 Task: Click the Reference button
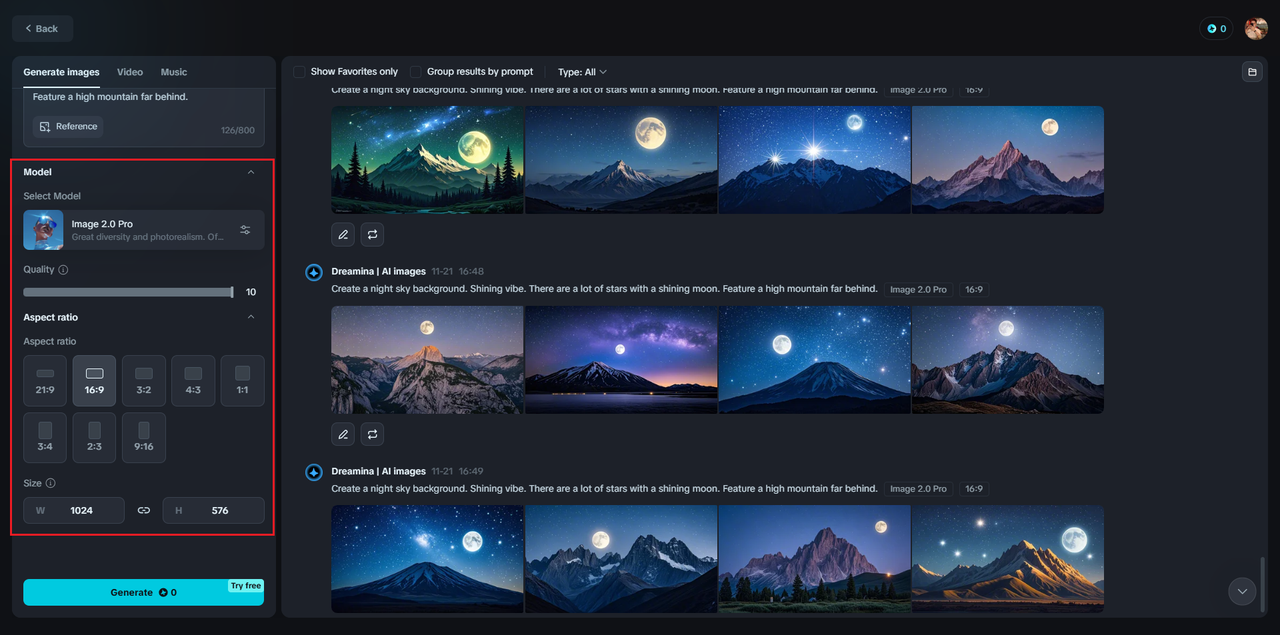click(x=68, y=127)
